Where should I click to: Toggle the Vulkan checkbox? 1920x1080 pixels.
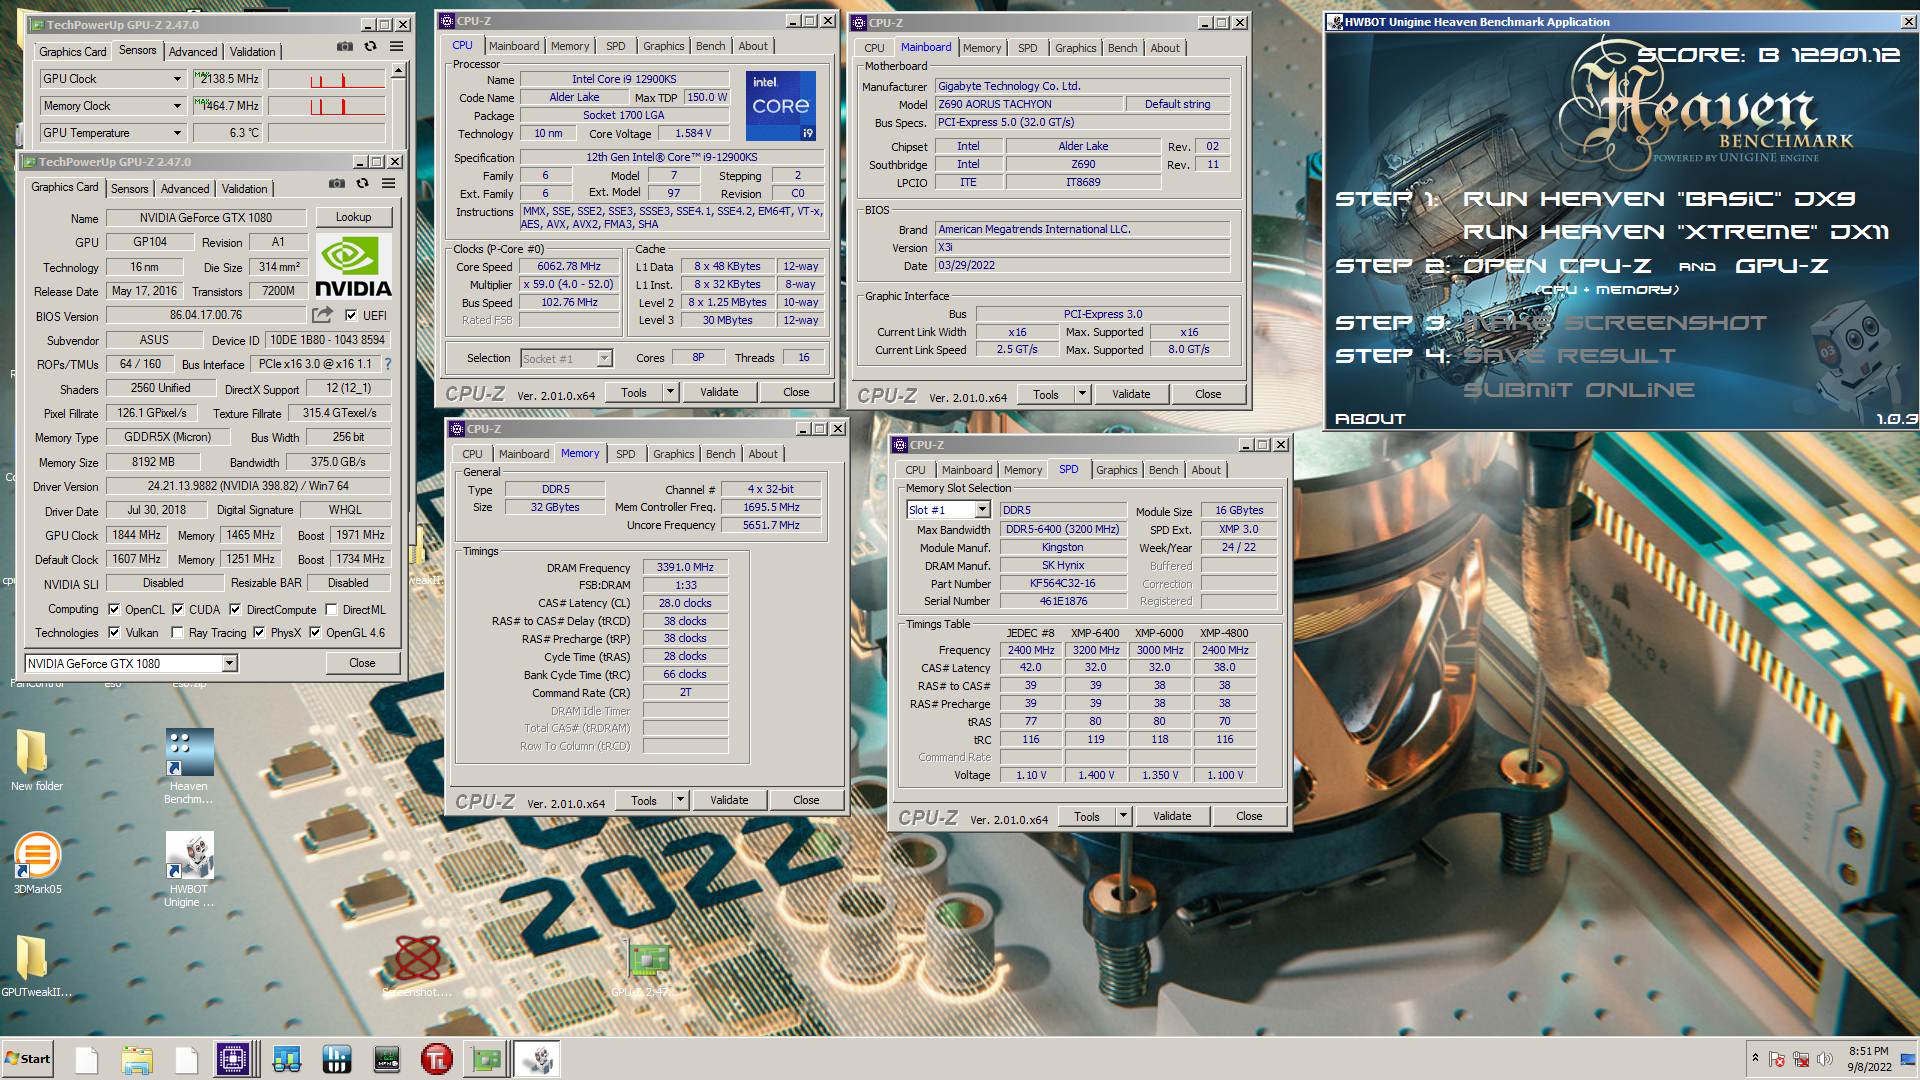click(x=114, y=632)
